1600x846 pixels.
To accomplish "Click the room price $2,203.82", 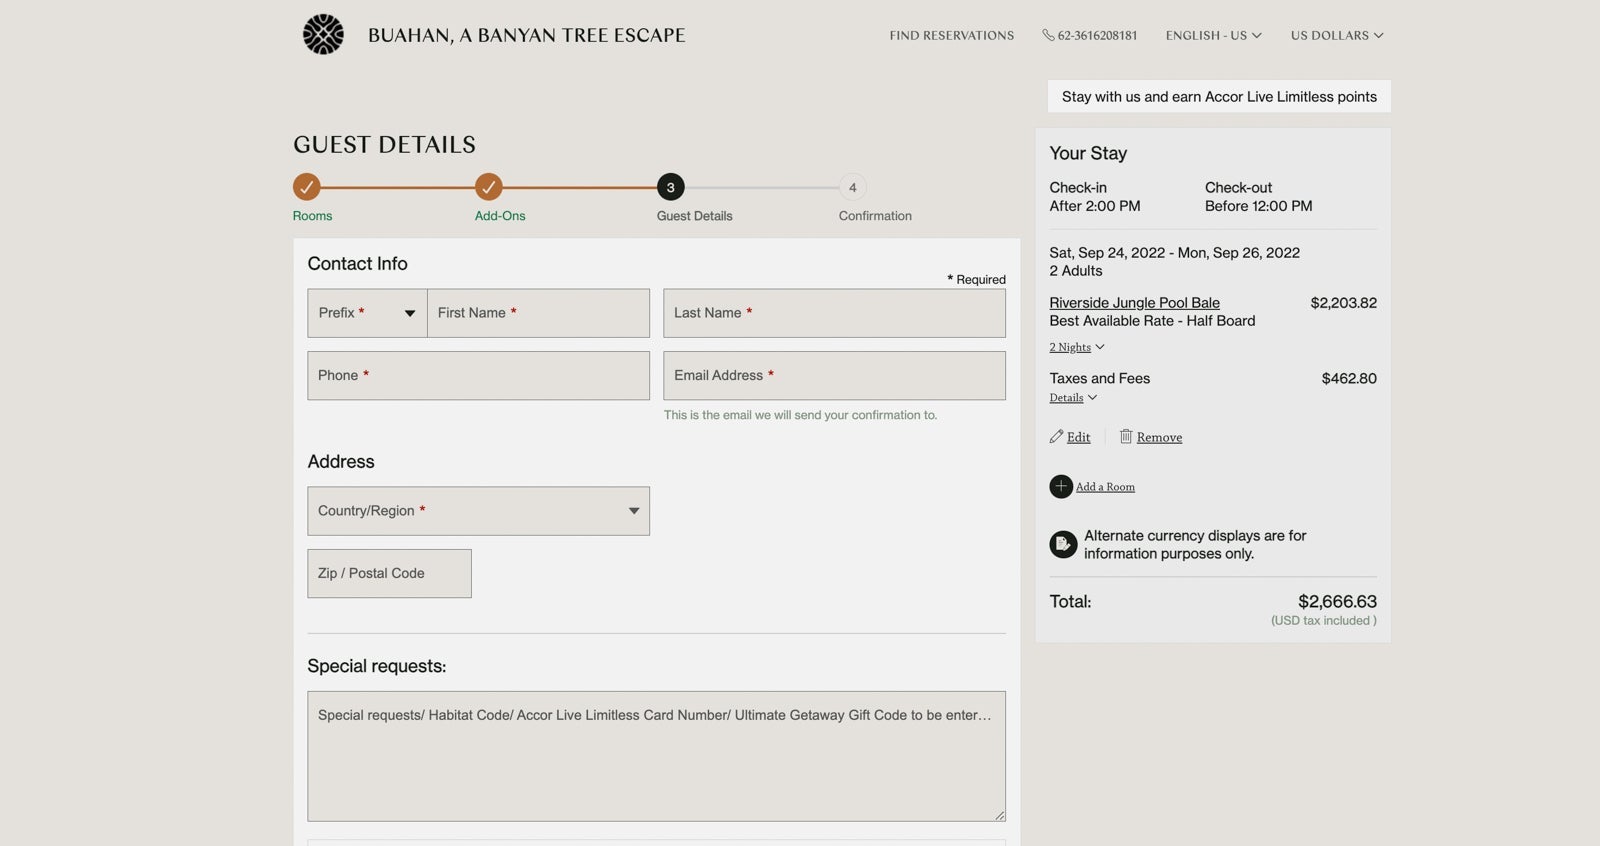I will (x=1343, y=302).
